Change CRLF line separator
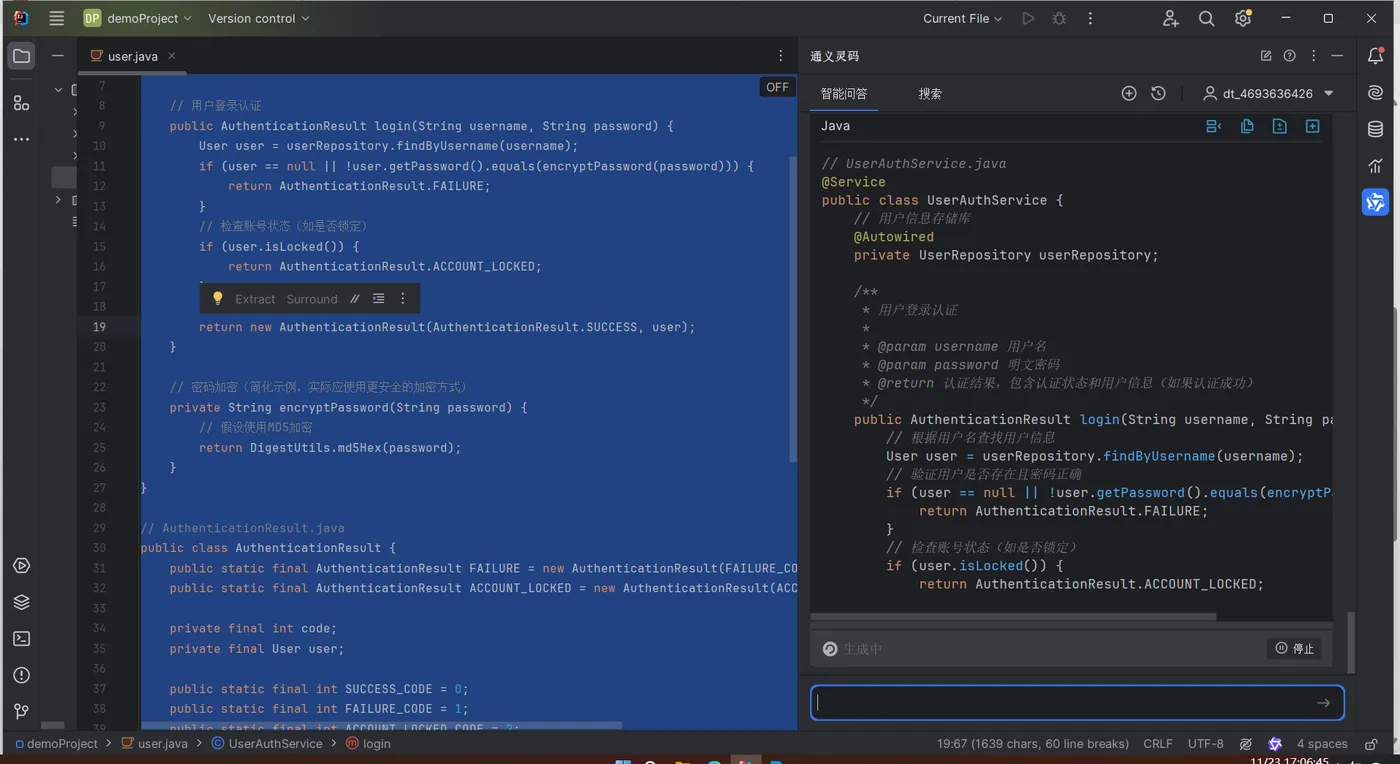The width and height of the screenshot is (1400, 764). point(1158,744)
